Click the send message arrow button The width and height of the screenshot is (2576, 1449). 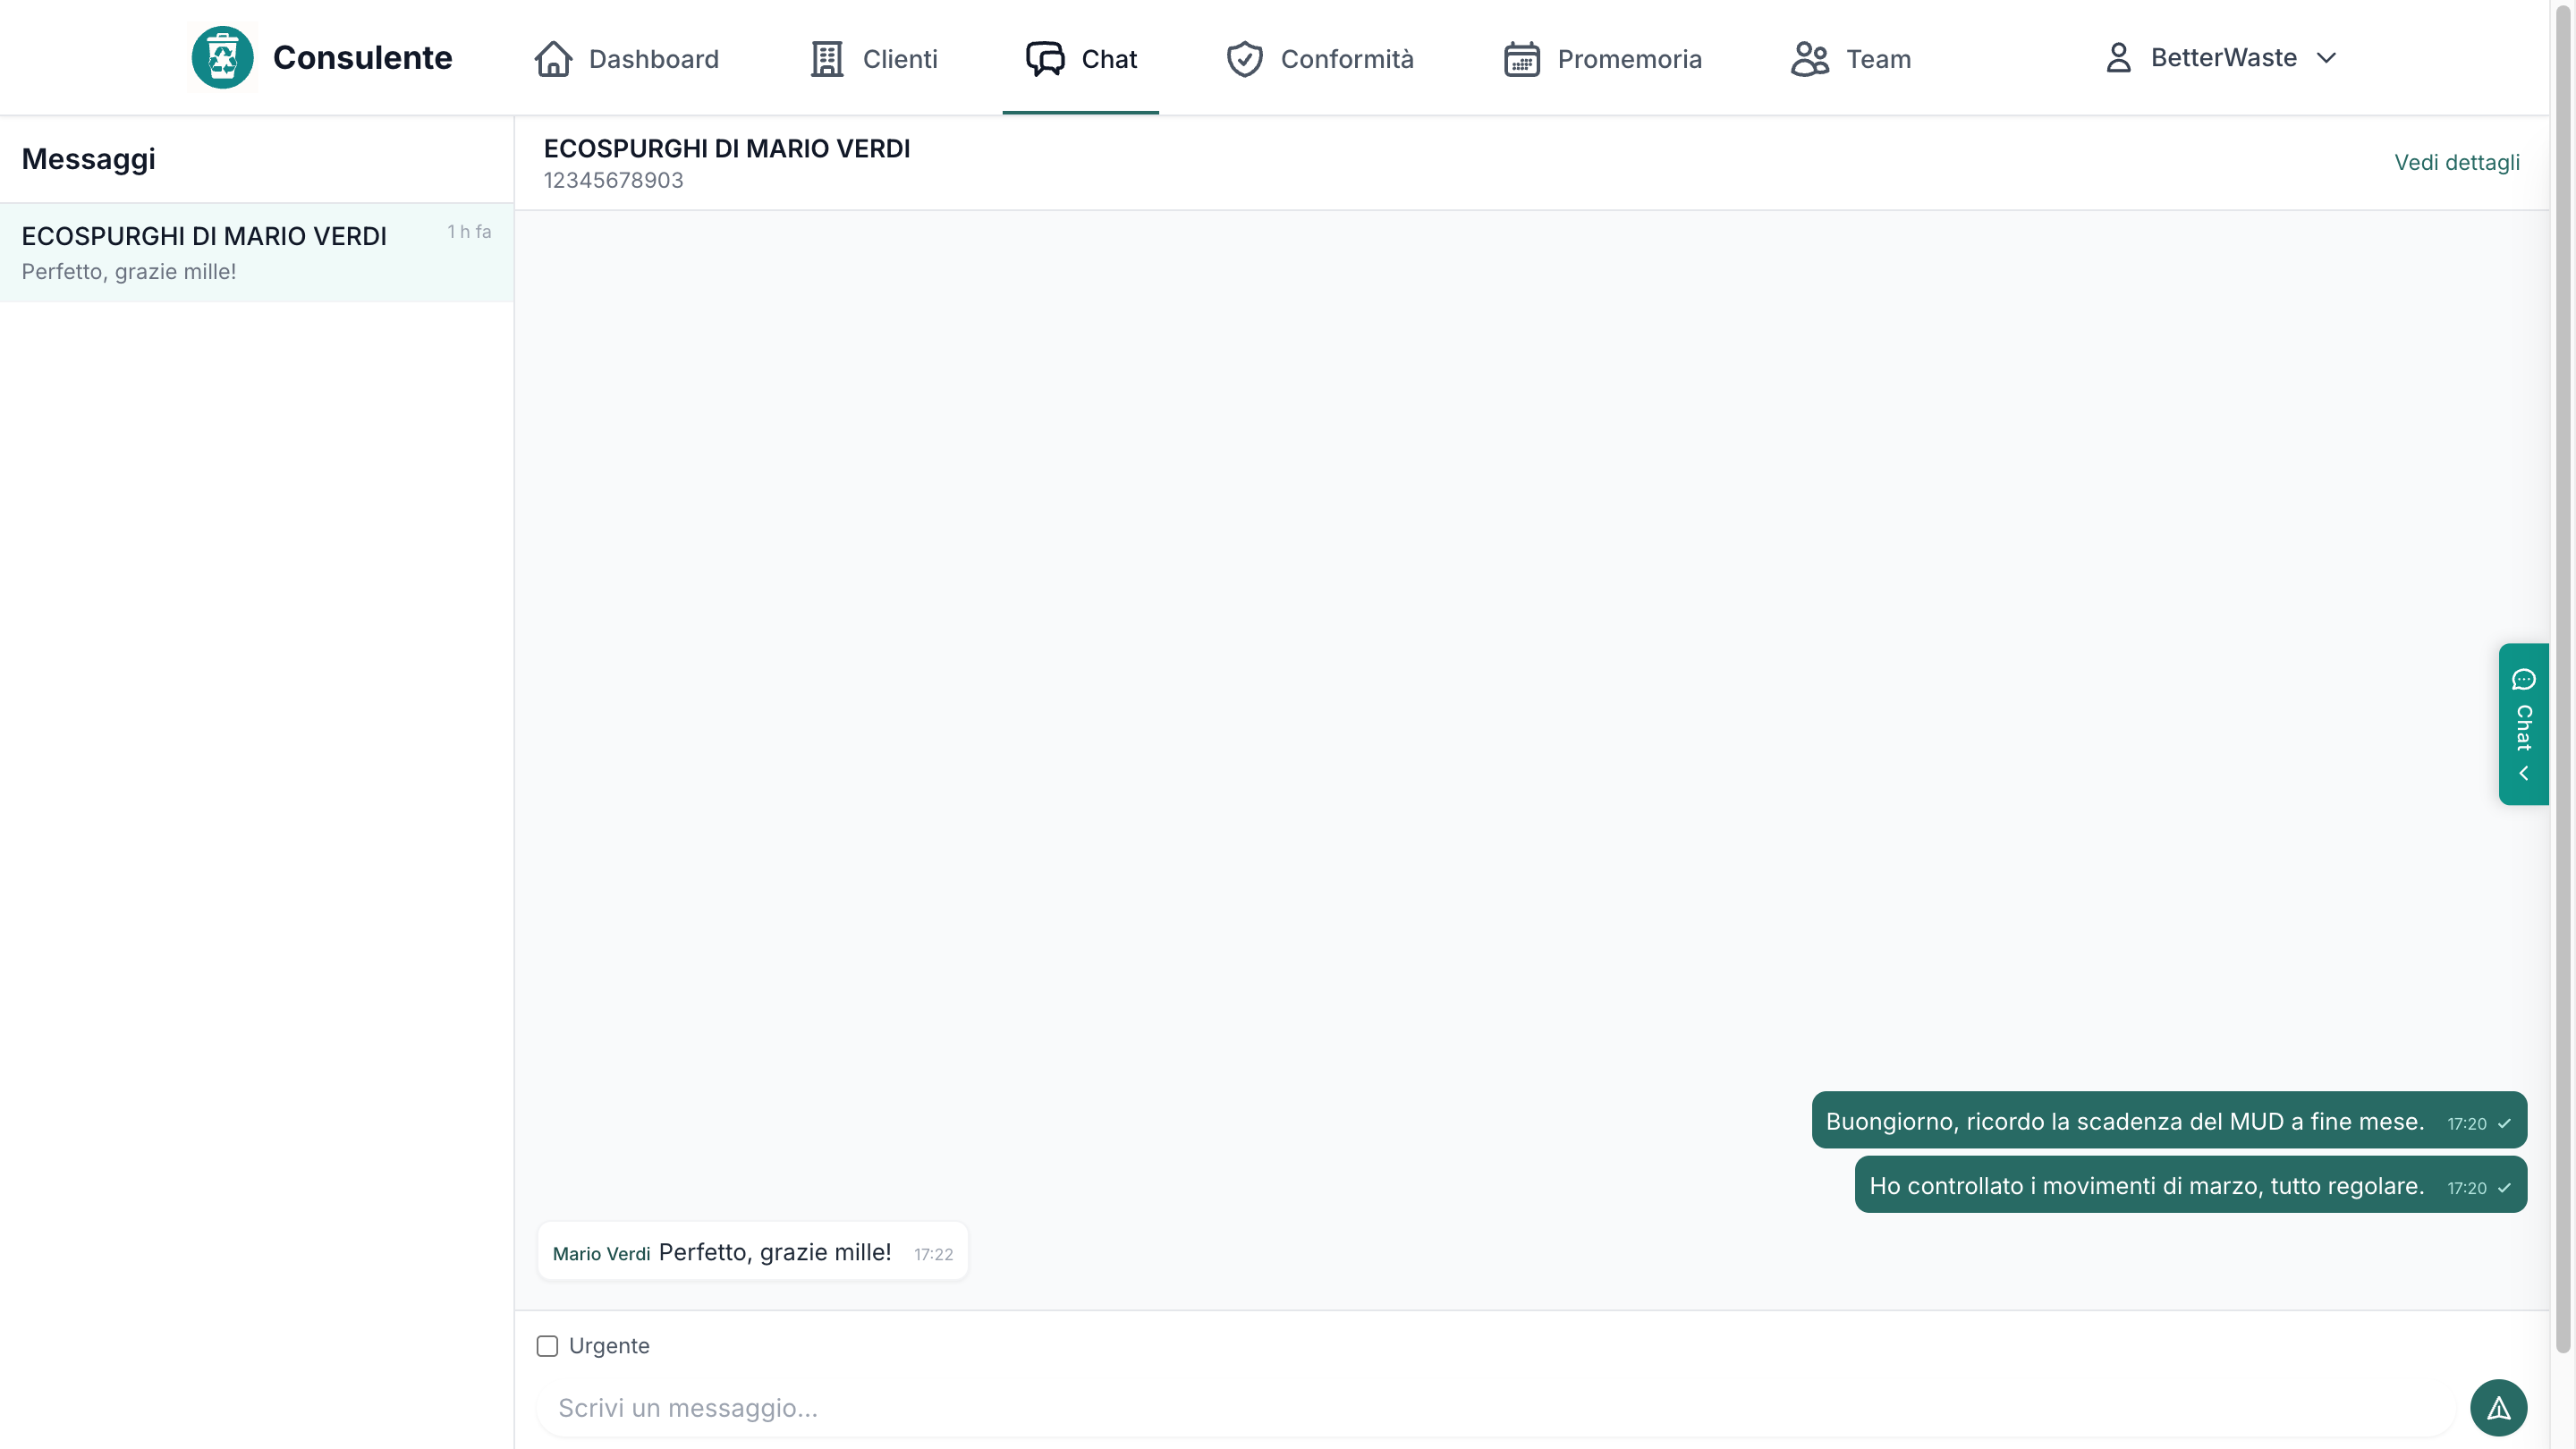2498,1408
